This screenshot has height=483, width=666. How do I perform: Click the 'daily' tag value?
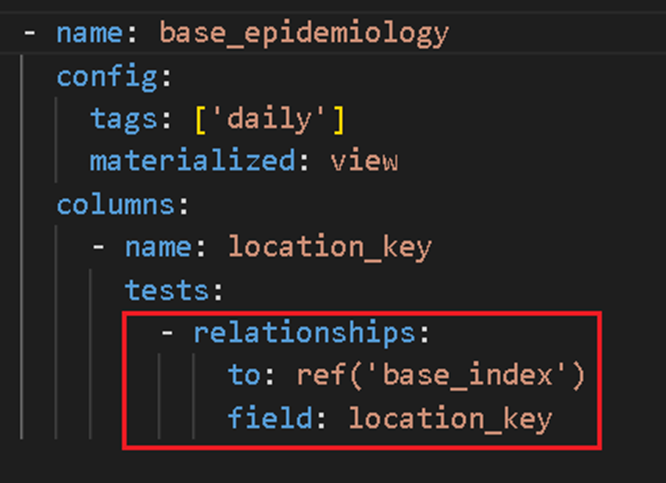coord(268,119)
